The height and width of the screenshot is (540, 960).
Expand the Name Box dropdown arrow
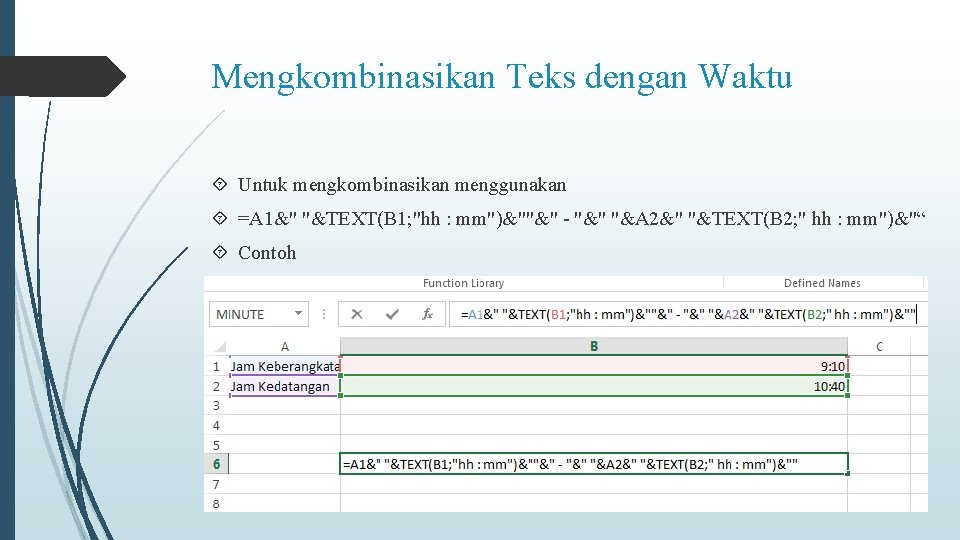(x=298, y=313)
